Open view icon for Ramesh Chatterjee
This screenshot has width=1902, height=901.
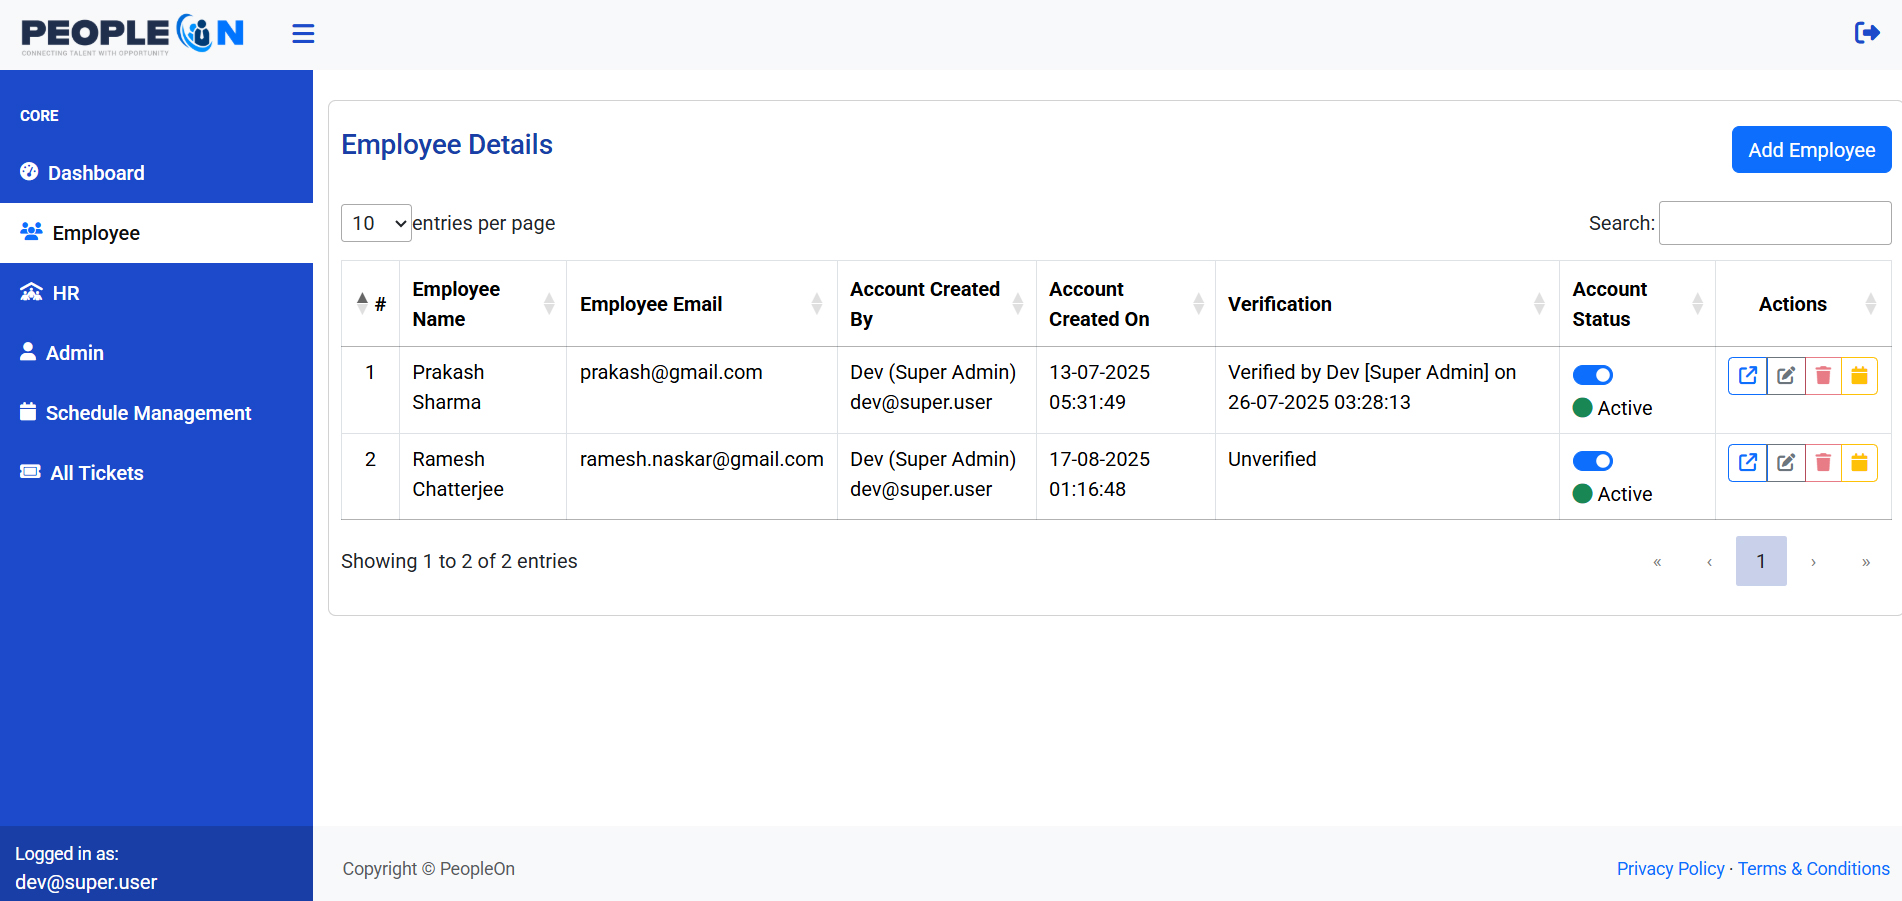[1747, 462]
